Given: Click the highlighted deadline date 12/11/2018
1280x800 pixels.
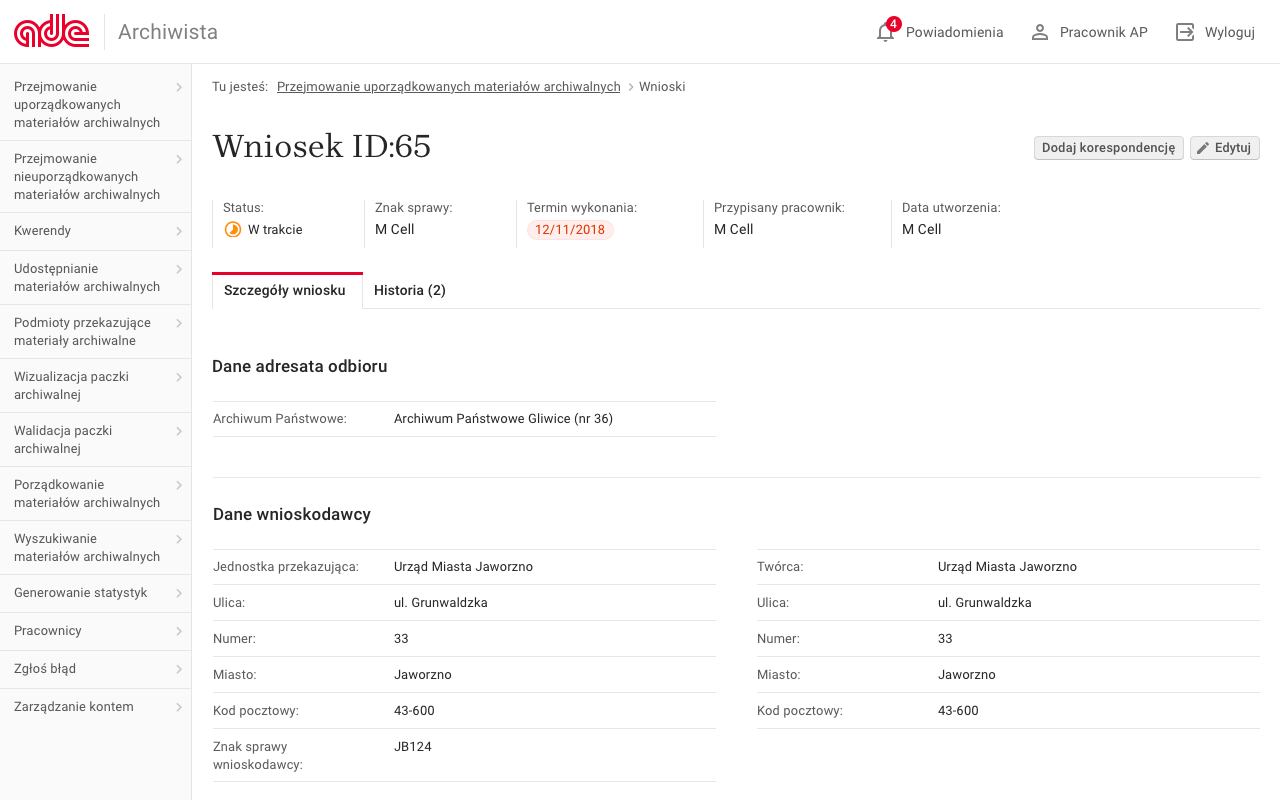Looking at the screenshot, I should coord(570,229).
